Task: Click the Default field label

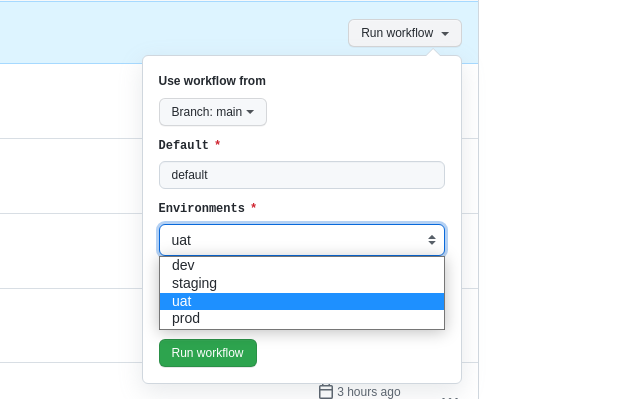Action: [x=183, y=145]
